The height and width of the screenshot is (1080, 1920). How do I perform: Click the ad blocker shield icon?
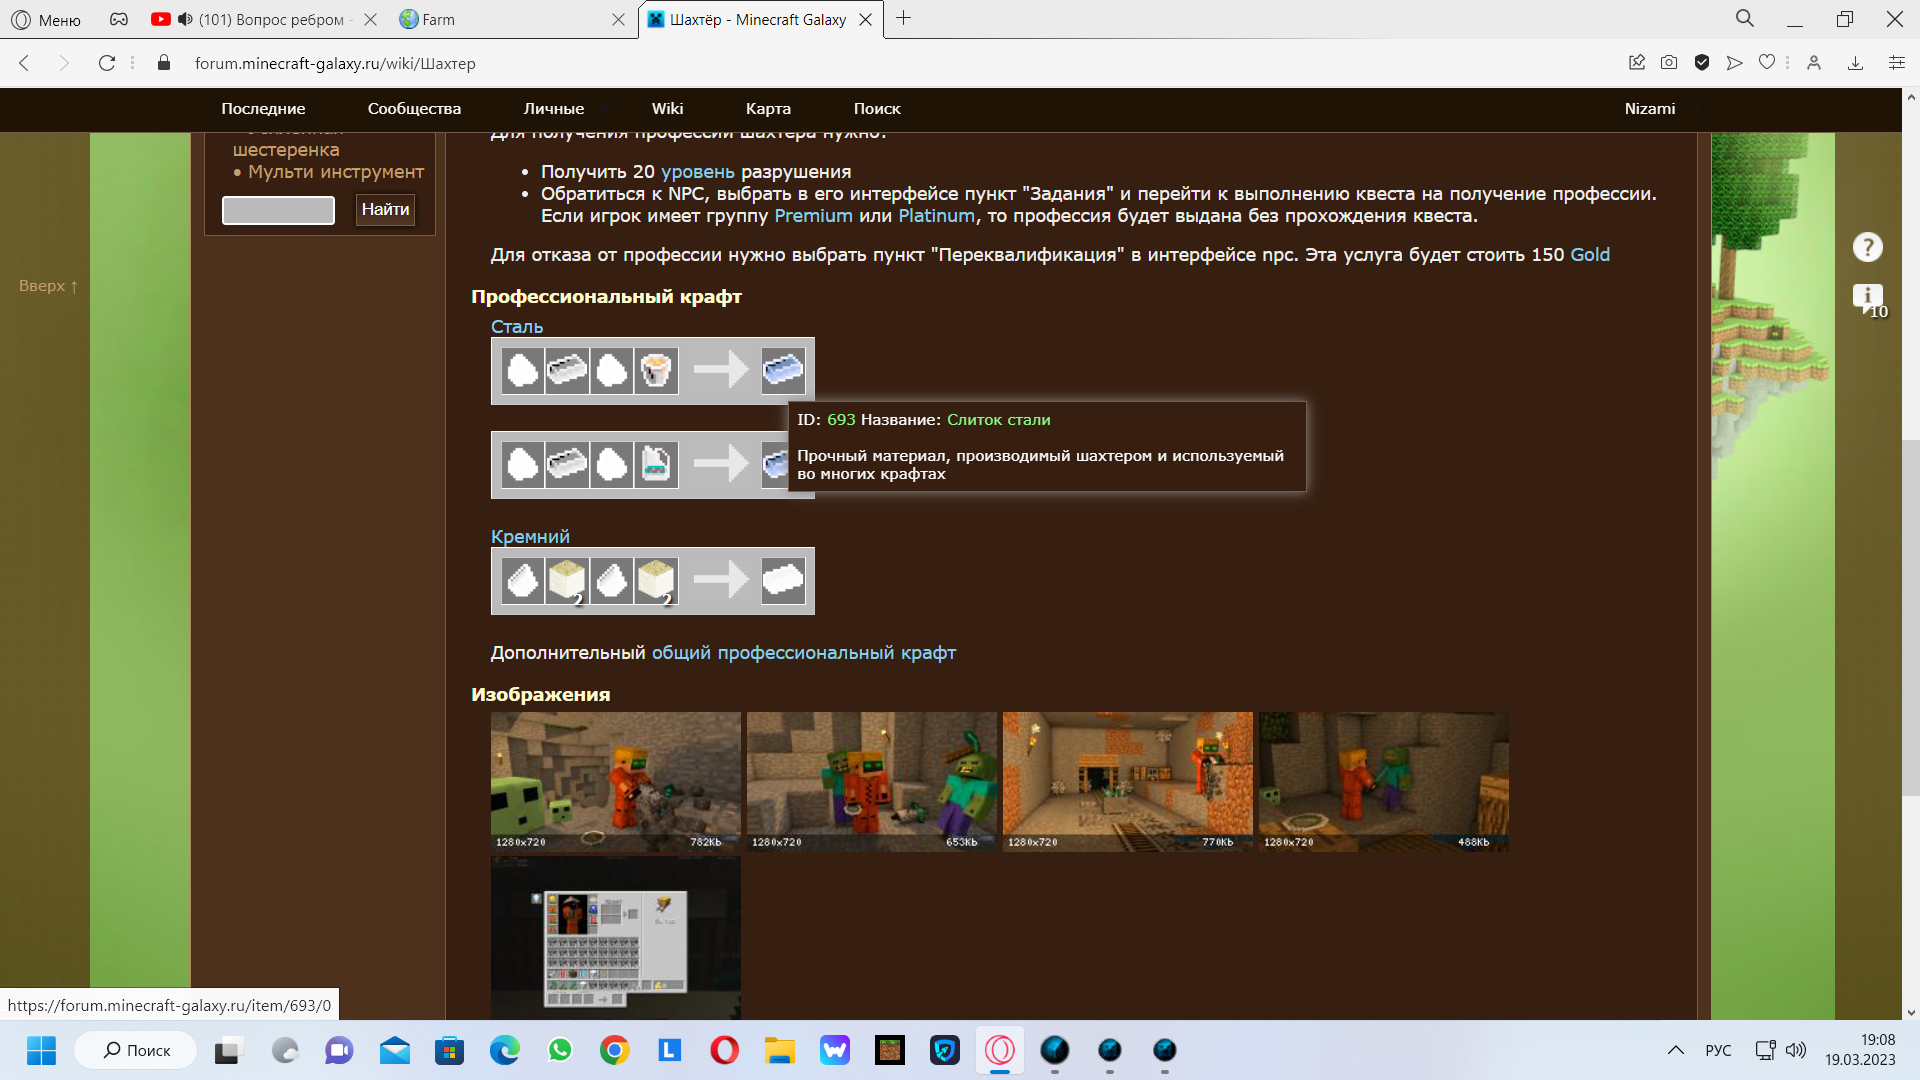click(x=1702, y=63)
